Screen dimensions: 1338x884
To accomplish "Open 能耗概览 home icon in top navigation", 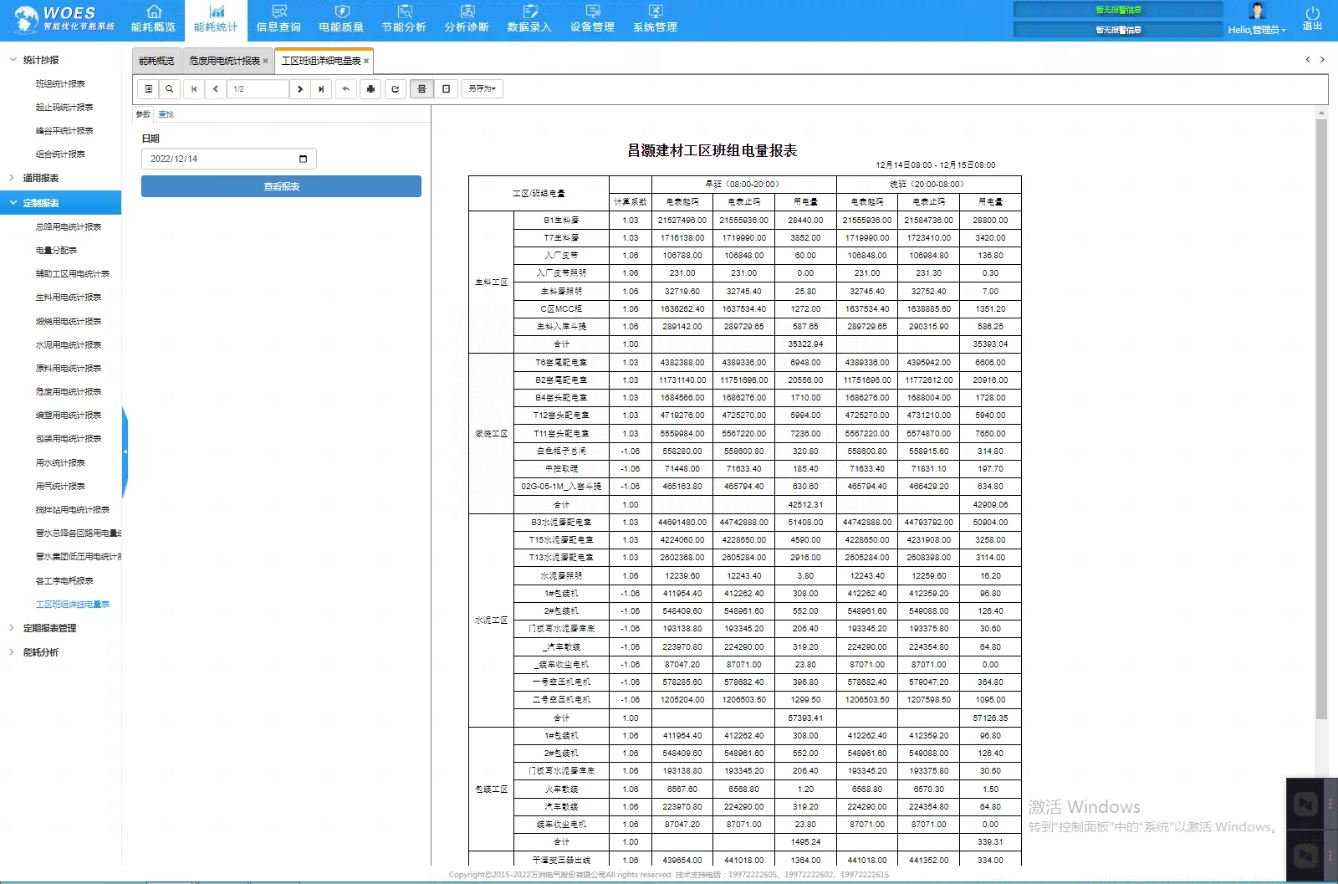I will click(153, 19).
